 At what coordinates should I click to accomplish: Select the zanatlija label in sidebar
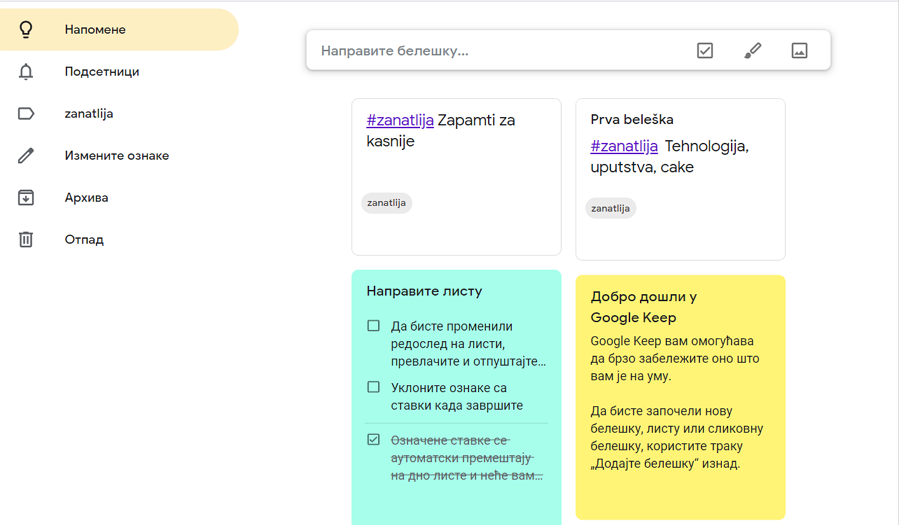pyautogui.click(x=119, y=113)
